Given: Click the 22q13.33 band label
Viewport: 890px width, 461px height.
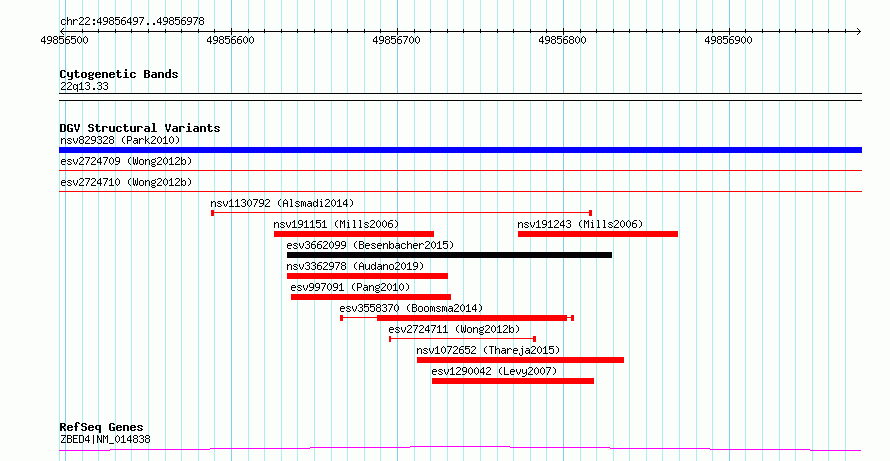Looking at the screenshot, I should 84,87.
